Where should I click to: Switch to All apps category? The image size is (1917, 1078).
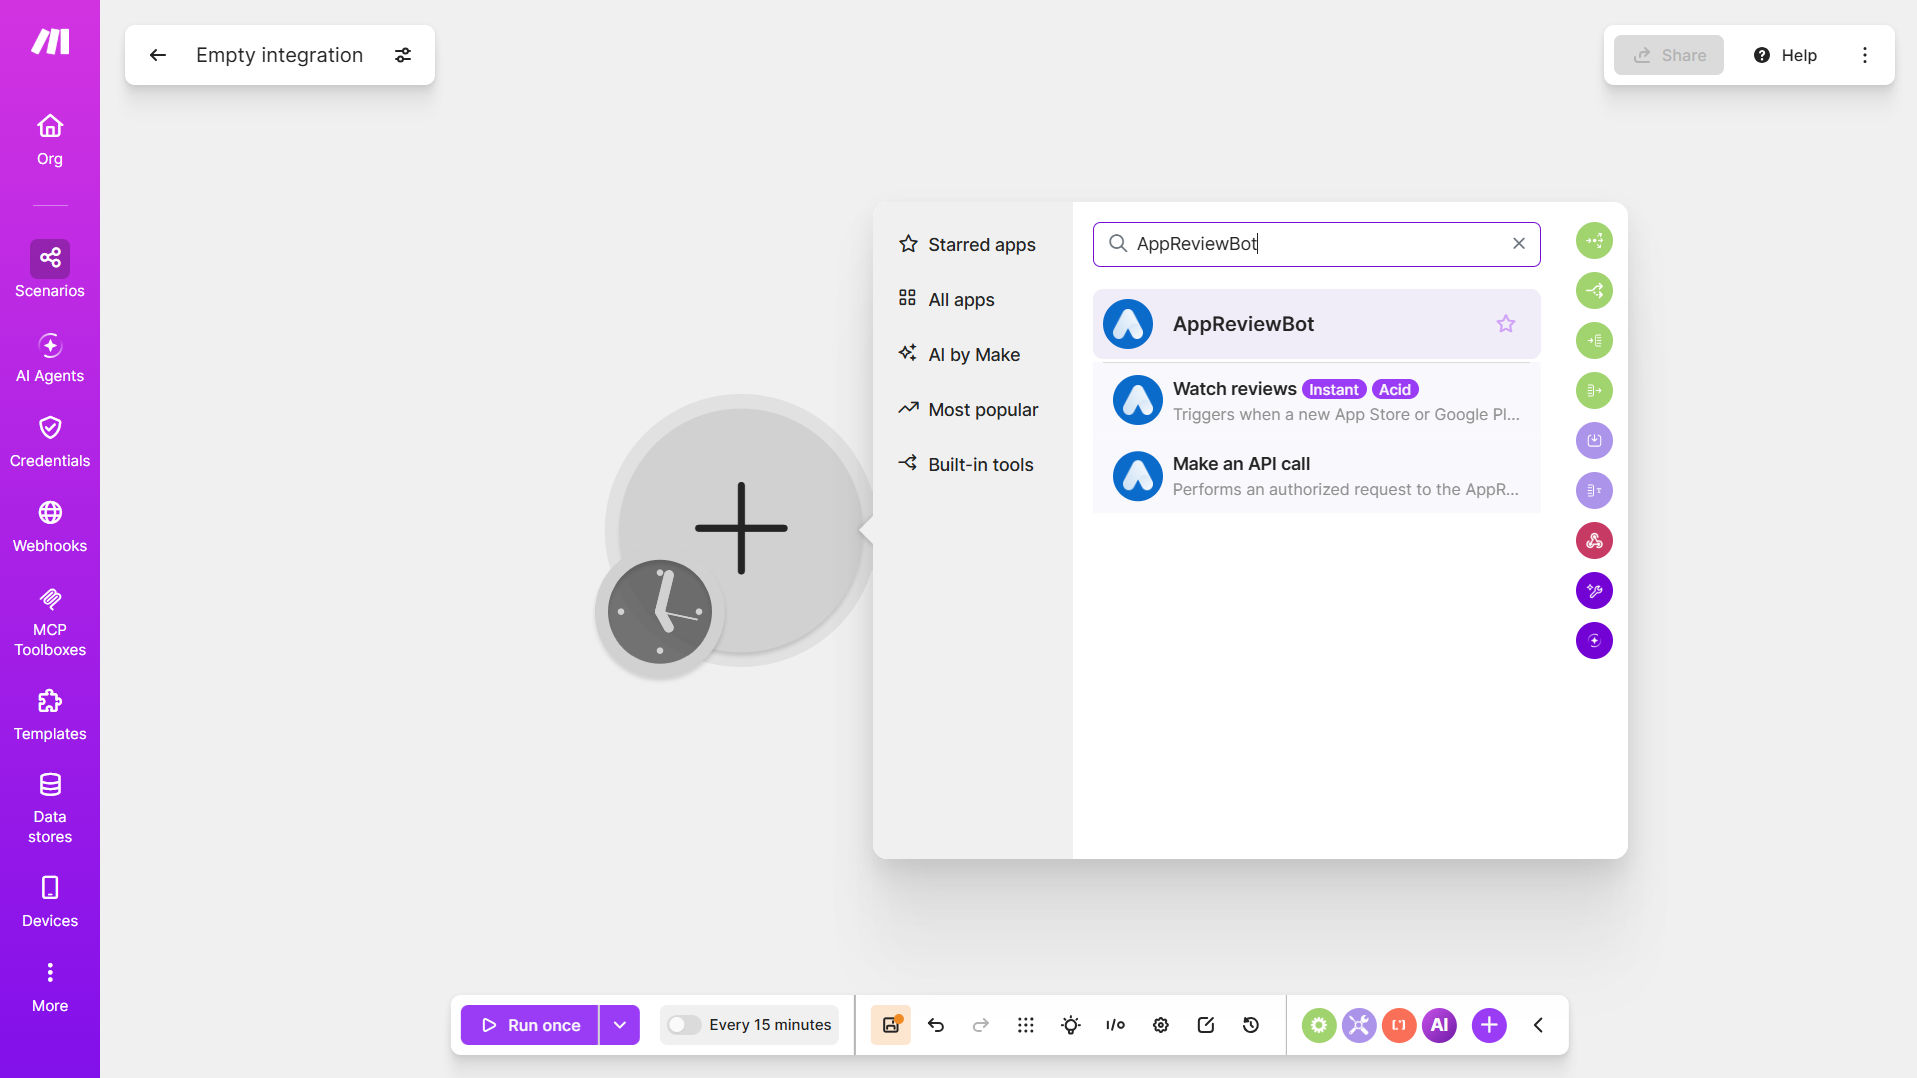click(x=946, y=299)
